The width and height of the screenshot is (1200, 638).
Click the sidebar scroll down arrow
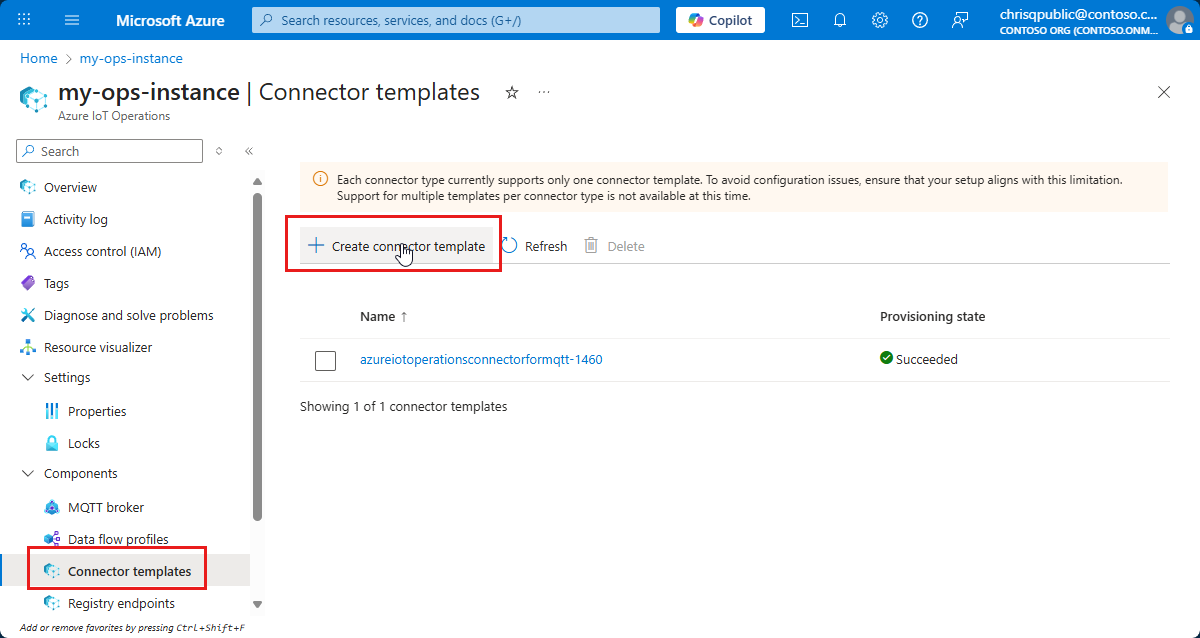click(257, 604)
